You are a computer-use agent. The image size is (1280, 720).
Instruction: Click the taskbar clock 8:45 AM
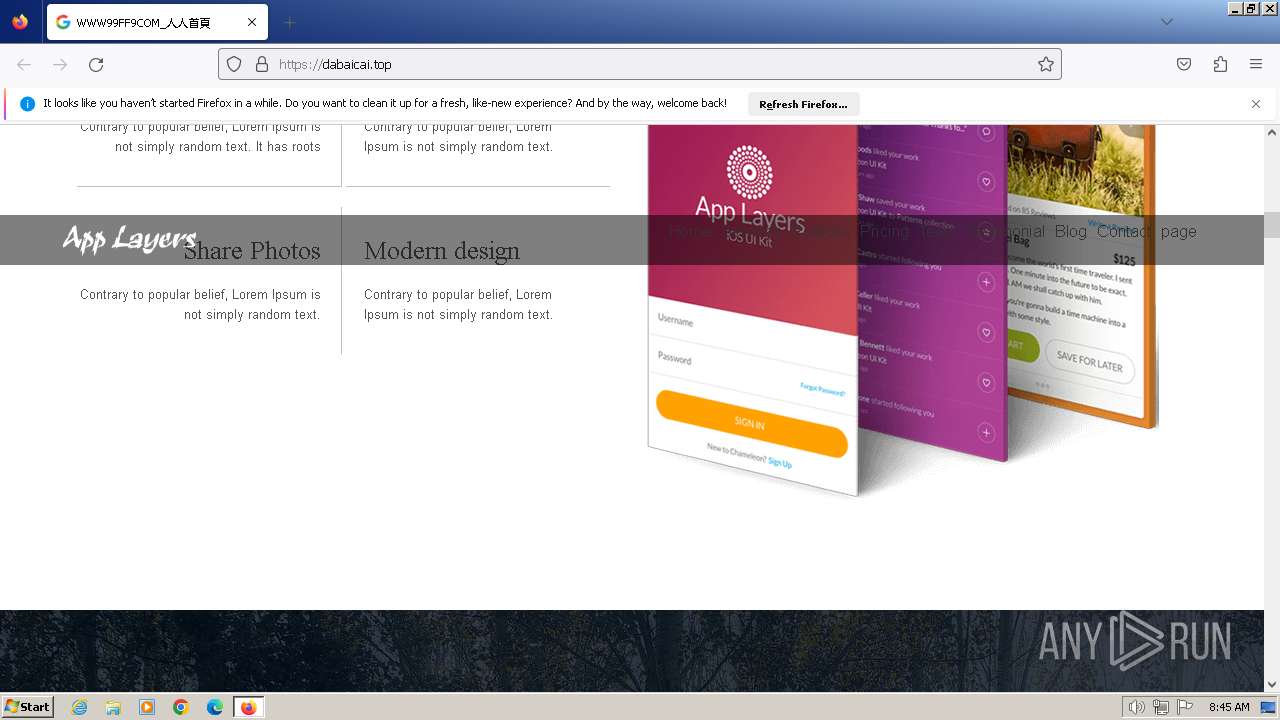[x=1229, y=707]
